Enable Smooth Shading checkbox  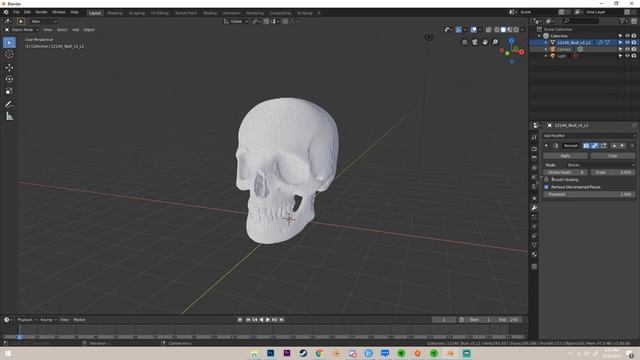coord(547,180)
